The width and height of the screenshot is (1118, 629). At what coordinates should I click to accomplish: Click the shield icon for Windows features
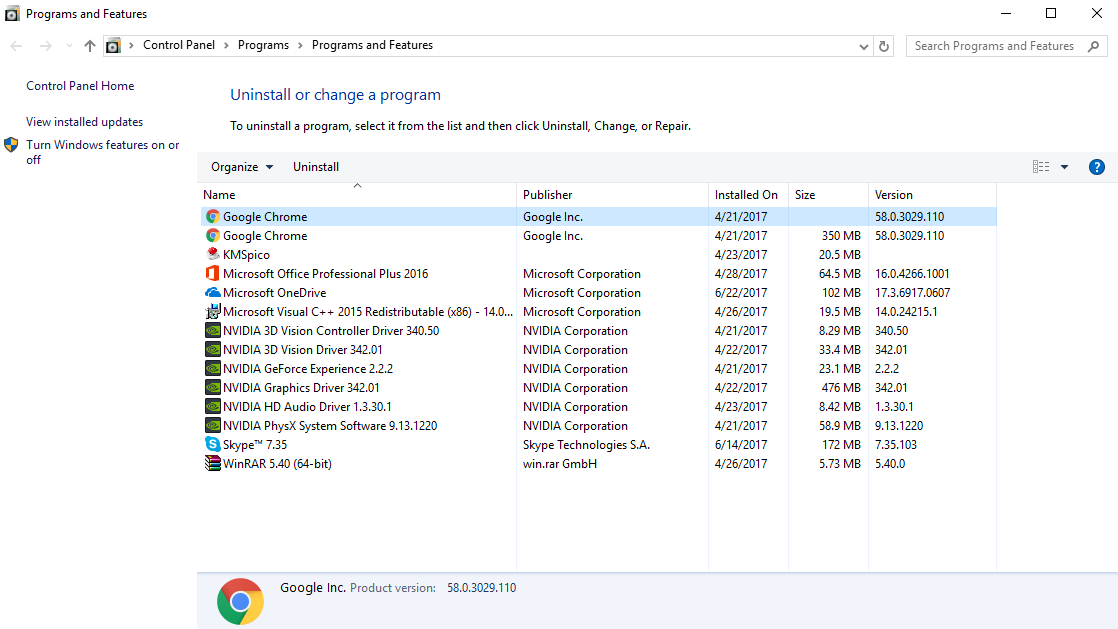point(11,145)
